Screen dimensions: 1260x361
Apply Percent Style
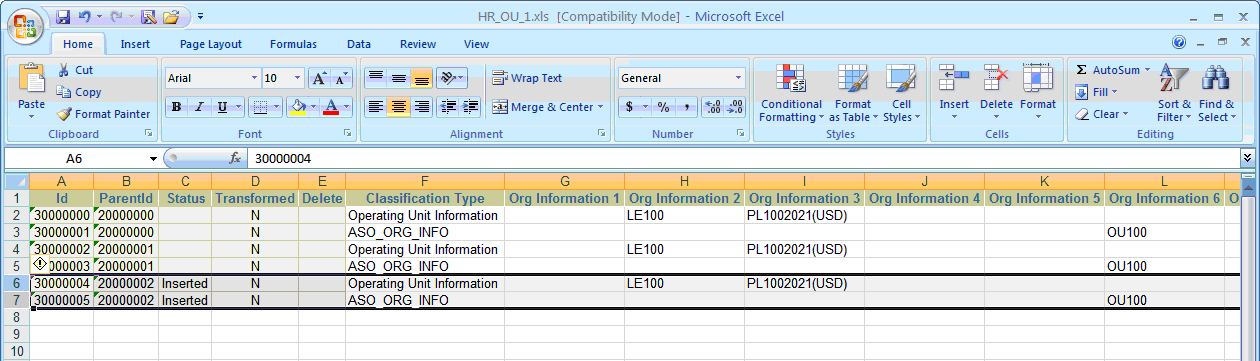(664, 107)
